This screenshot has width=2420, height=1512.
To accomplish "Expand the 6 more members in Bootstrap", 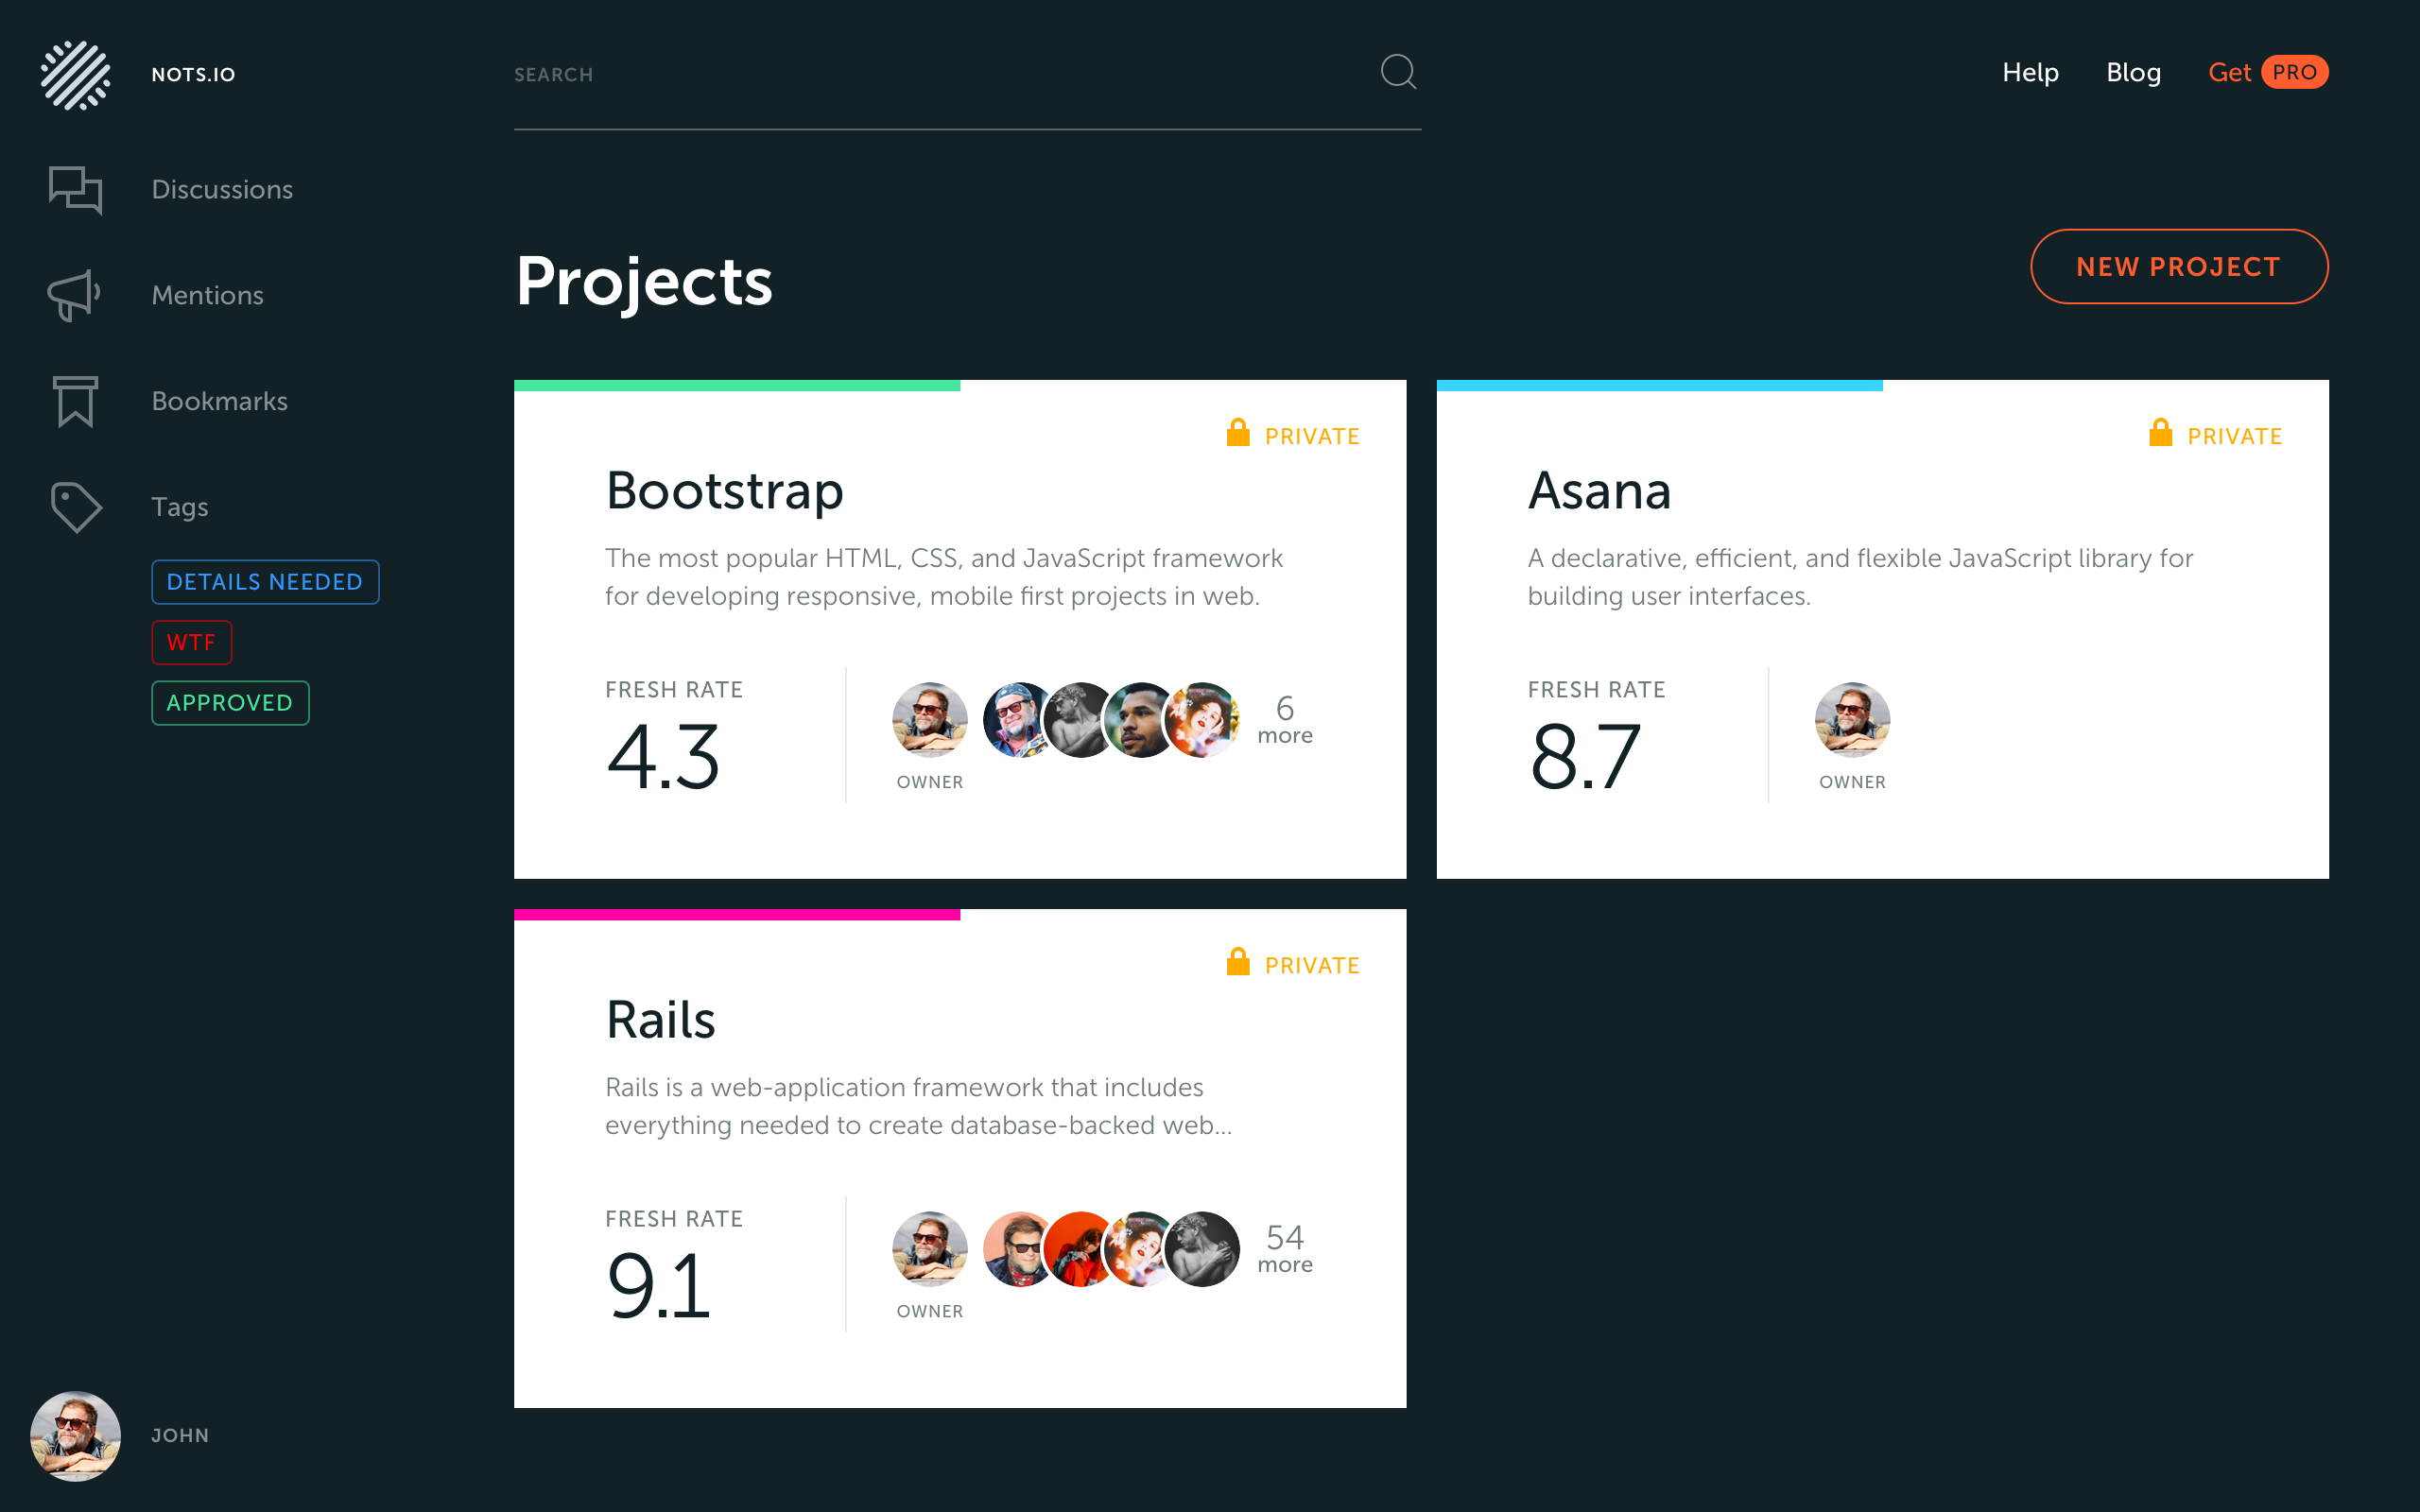I will click(x=1284, y=720).
